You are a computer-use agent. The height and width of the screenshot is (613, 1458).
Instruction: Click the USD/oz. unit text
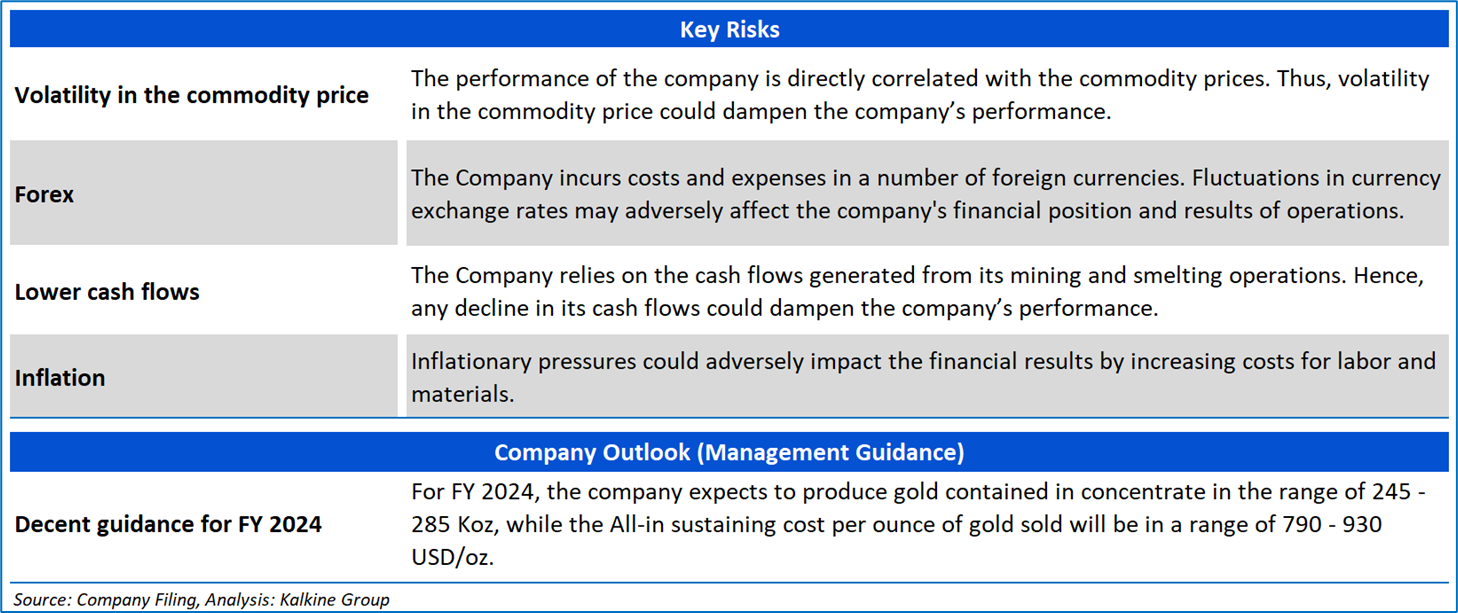[x=452, y=557]
